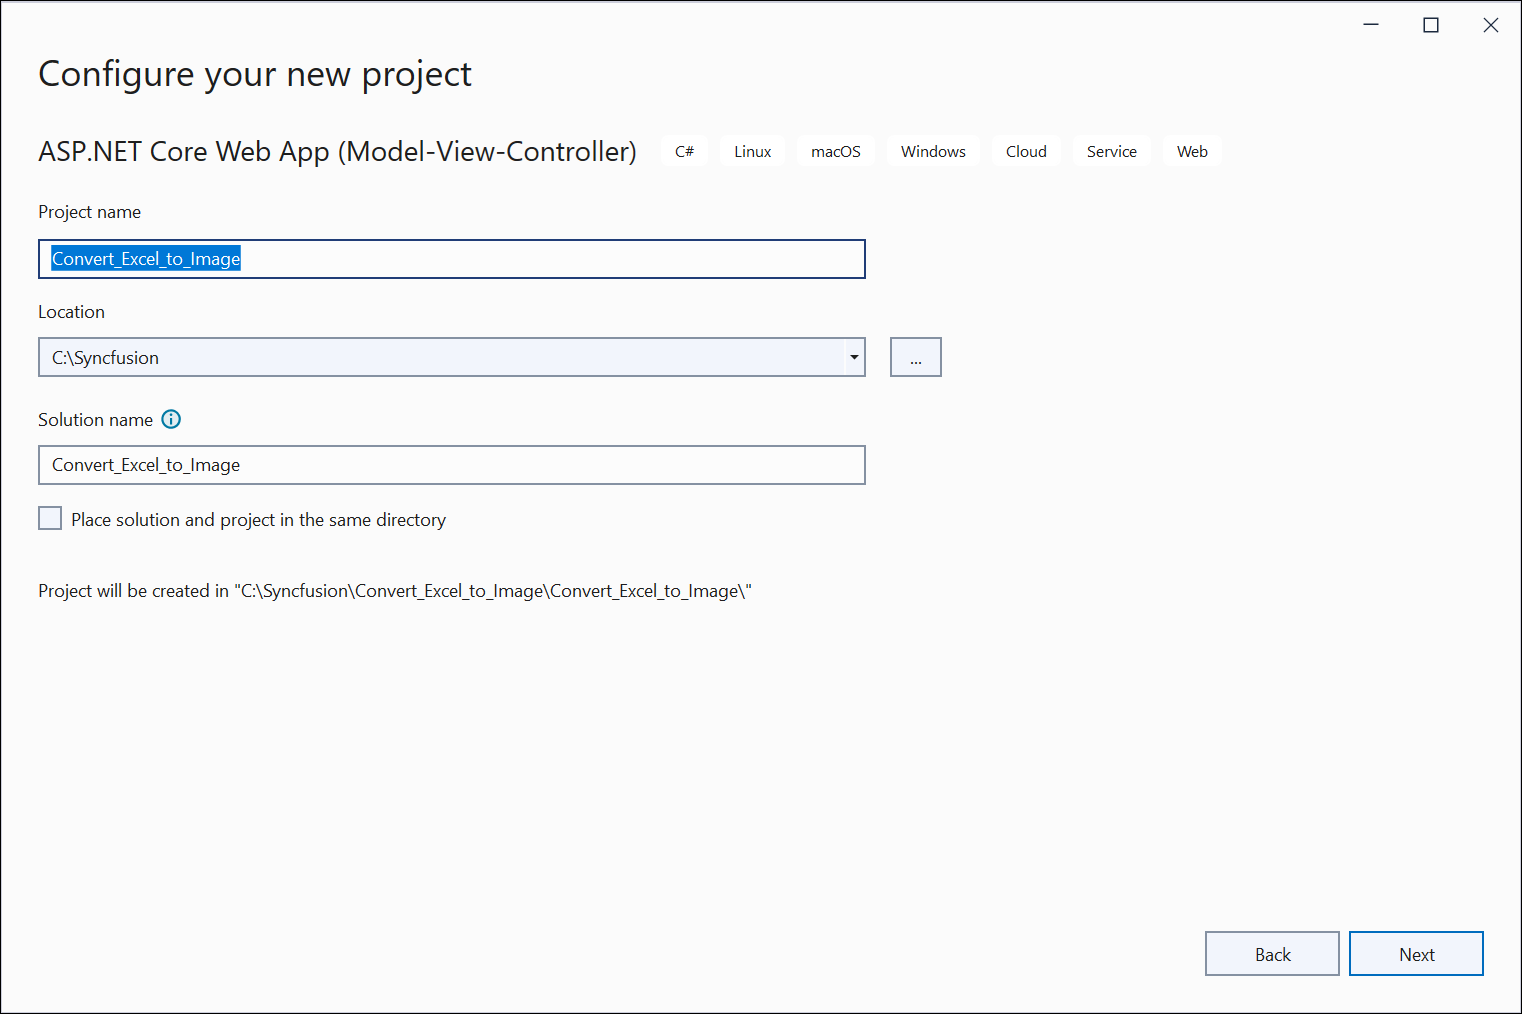Click the C# tag
The height and width of the screenshot is (1014, 1522).
[685, 151]
